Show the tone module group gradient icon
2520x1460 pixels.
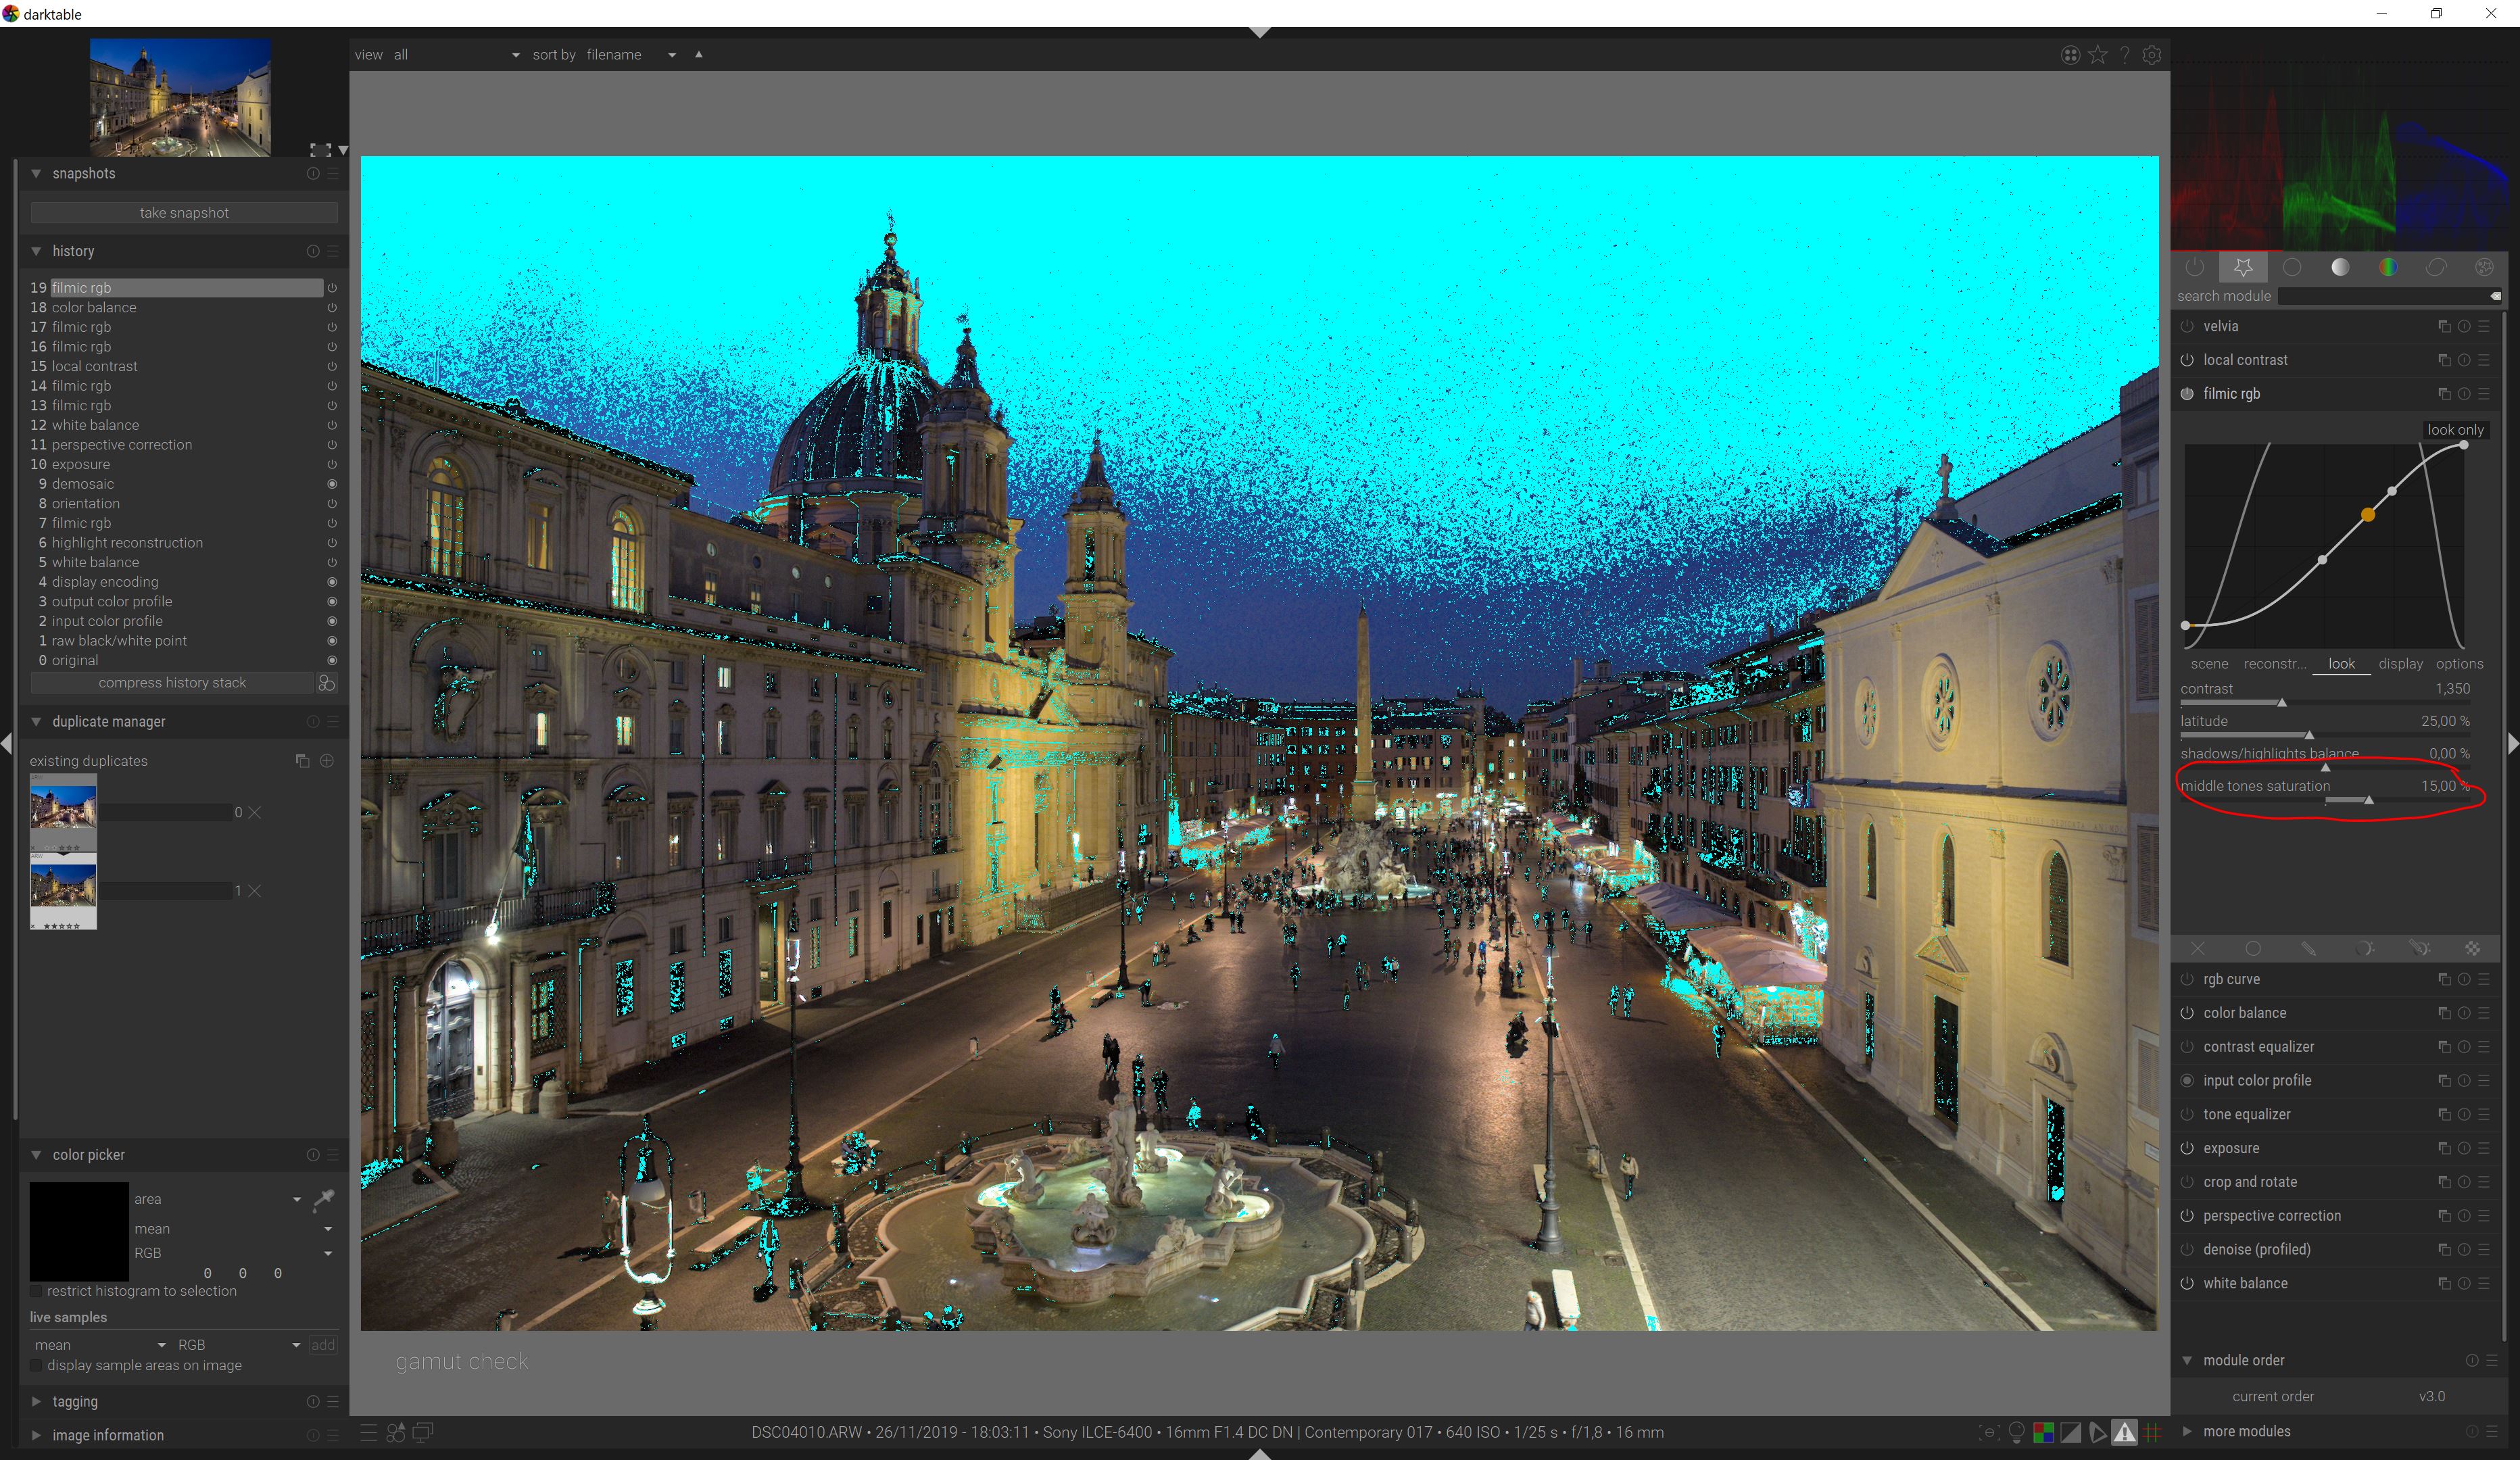pos(2340,267)
